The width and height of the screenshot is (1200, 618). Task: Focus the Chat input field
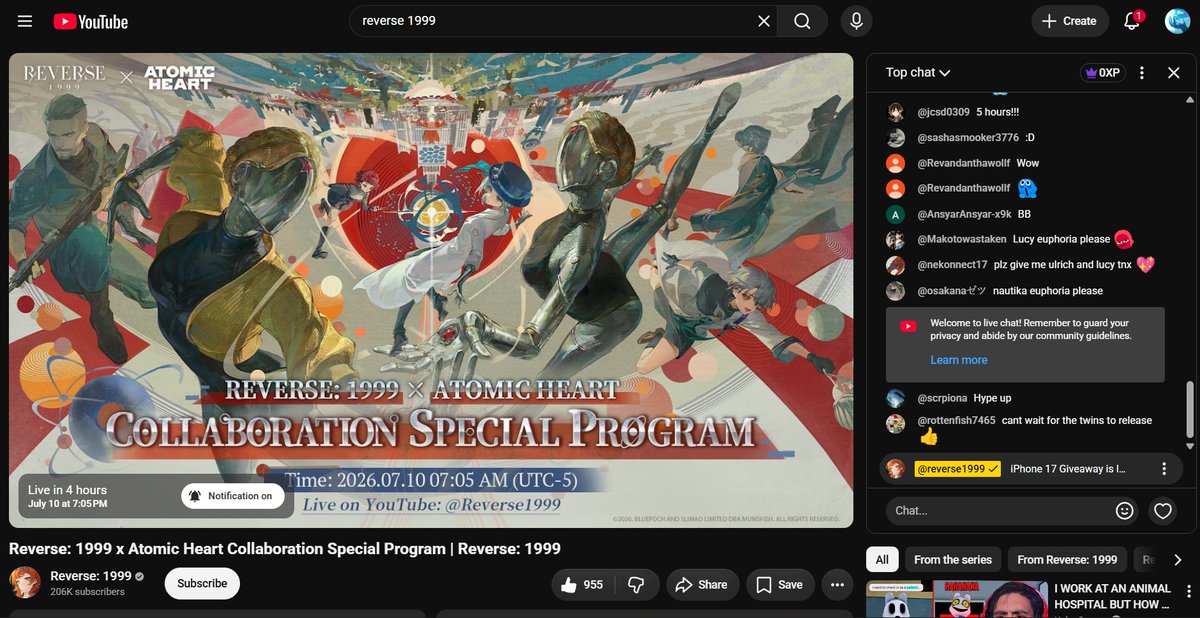(x=1000, y=511)
